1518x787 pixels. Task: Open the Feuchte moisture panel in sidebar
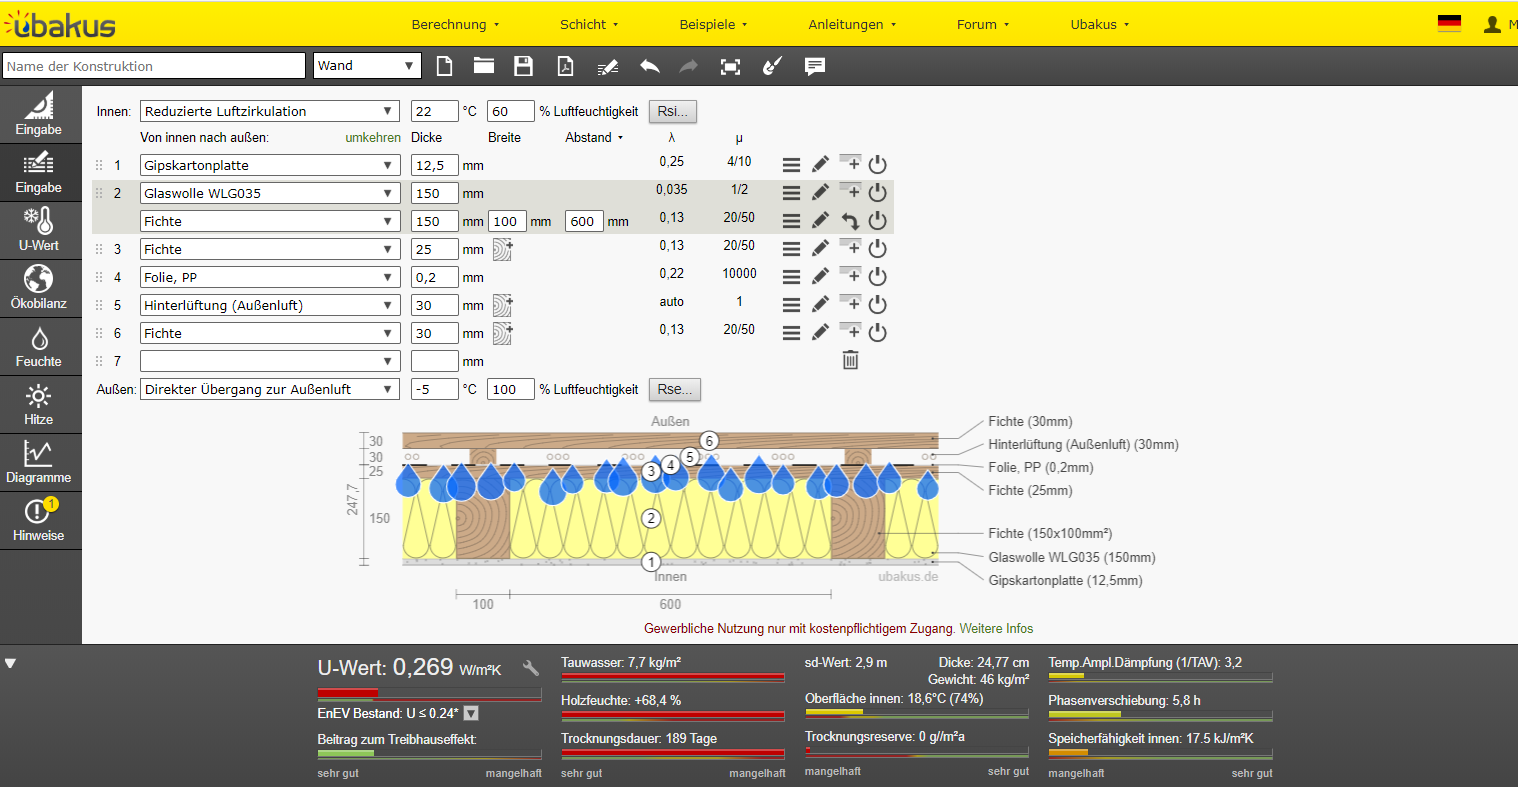pos(39,347)
